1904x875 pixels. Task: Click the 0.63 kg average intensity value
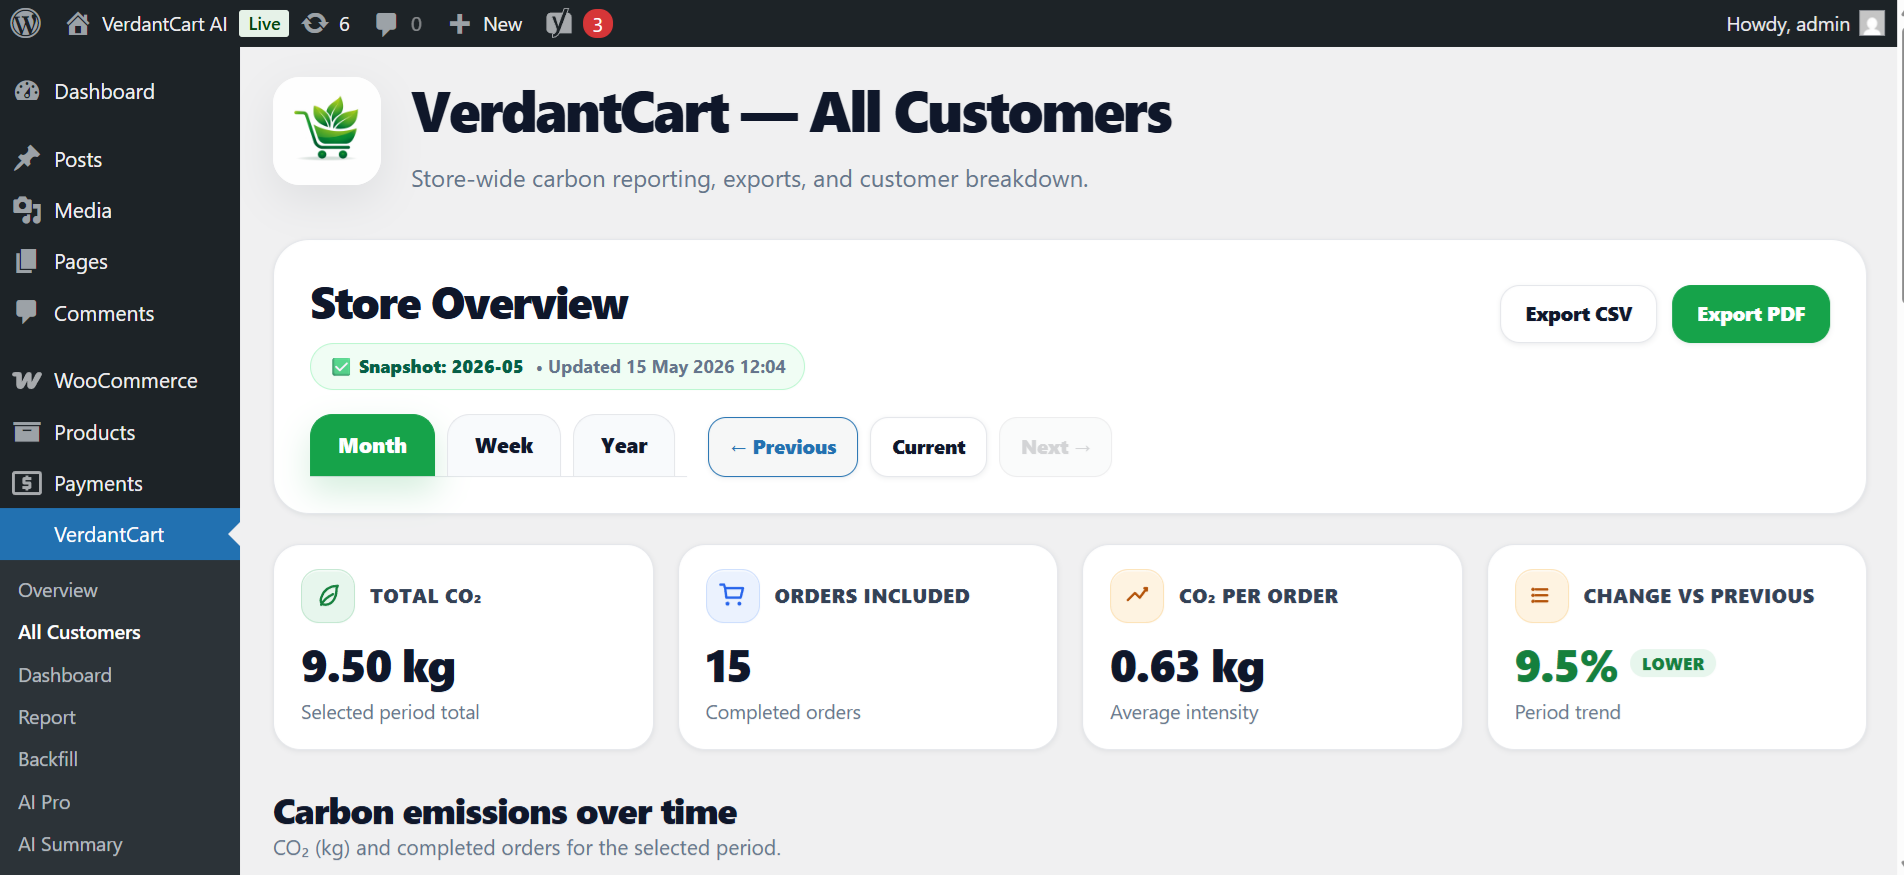coord(1187,667)
